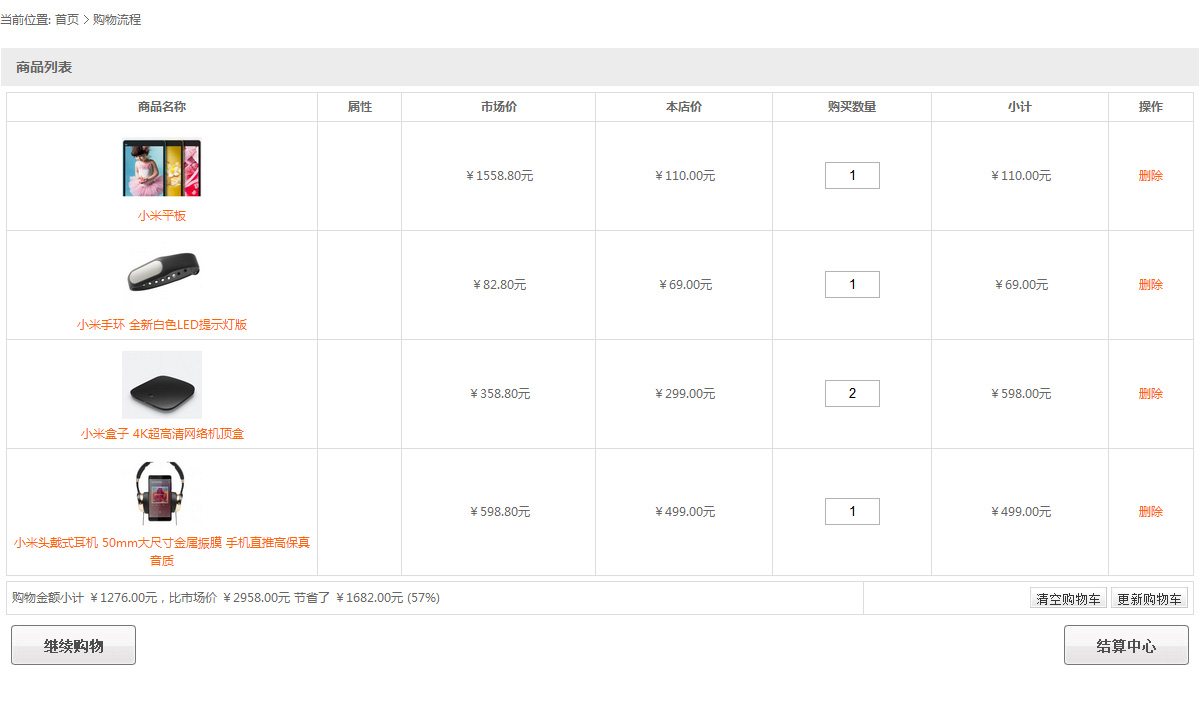Click subtotal ￥499.00元 for 小米头戴式耳机
The height and width of the screenshot is (719, 1200).
1021,512
